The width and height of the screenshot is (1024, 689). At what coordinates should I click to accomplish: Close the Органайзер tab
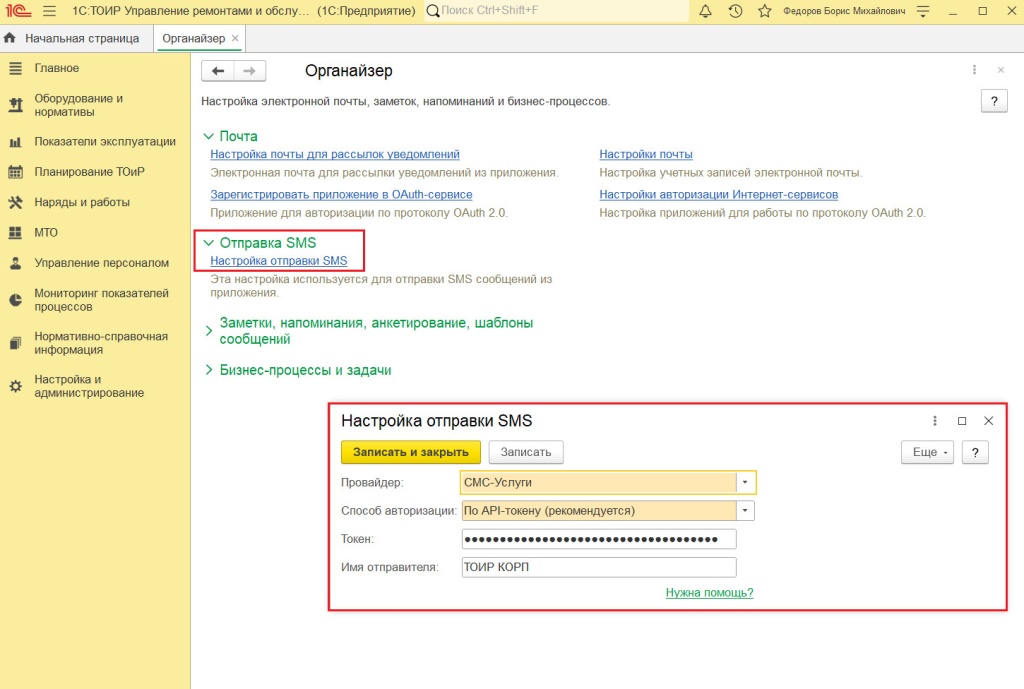point(235,38)
